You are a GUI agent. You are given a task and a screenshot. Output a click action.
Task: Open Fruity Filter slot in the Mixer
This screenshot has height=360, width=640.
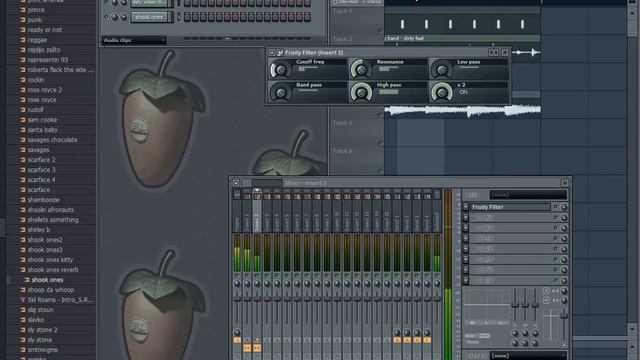pyautogui.click(x=510, y=207)
